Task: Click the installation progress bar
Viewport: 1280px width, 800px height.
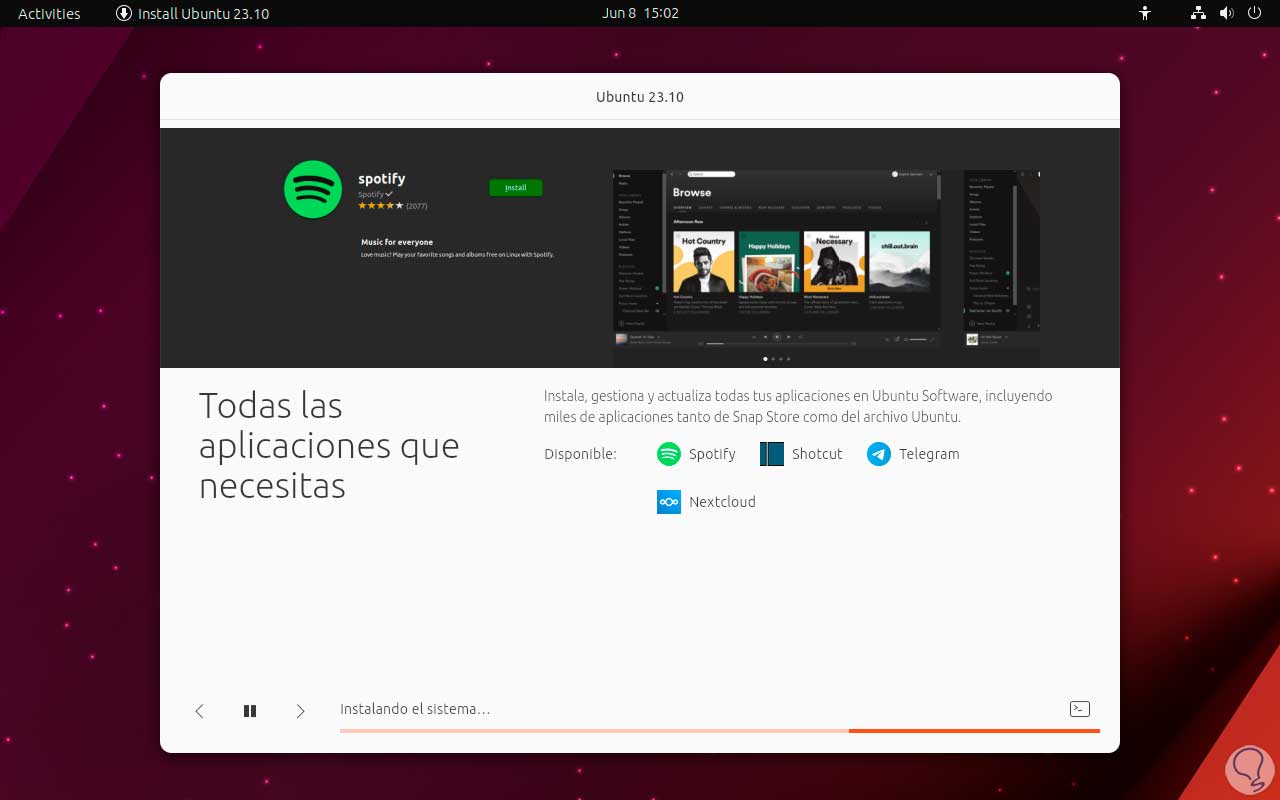Action: coord(720,731)
